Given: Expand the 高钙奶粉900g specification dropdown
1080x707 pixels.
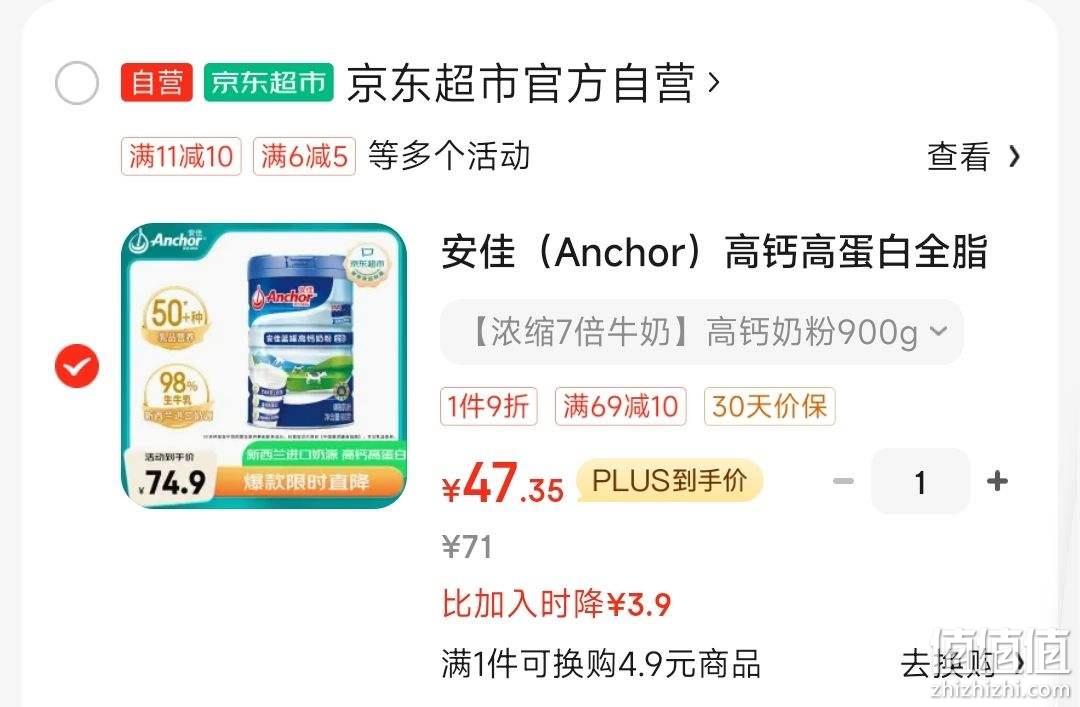Looking at the screenshot, I should pyautogui.click(x=701, y=332).
